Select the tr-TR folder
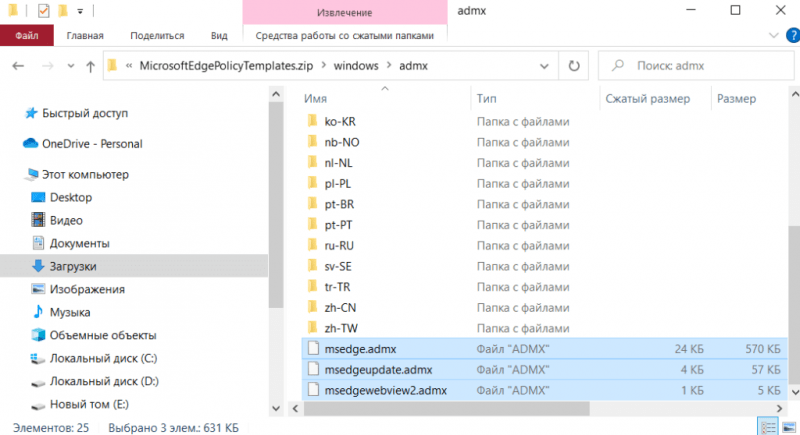The image size is (800, 435). 337,287
